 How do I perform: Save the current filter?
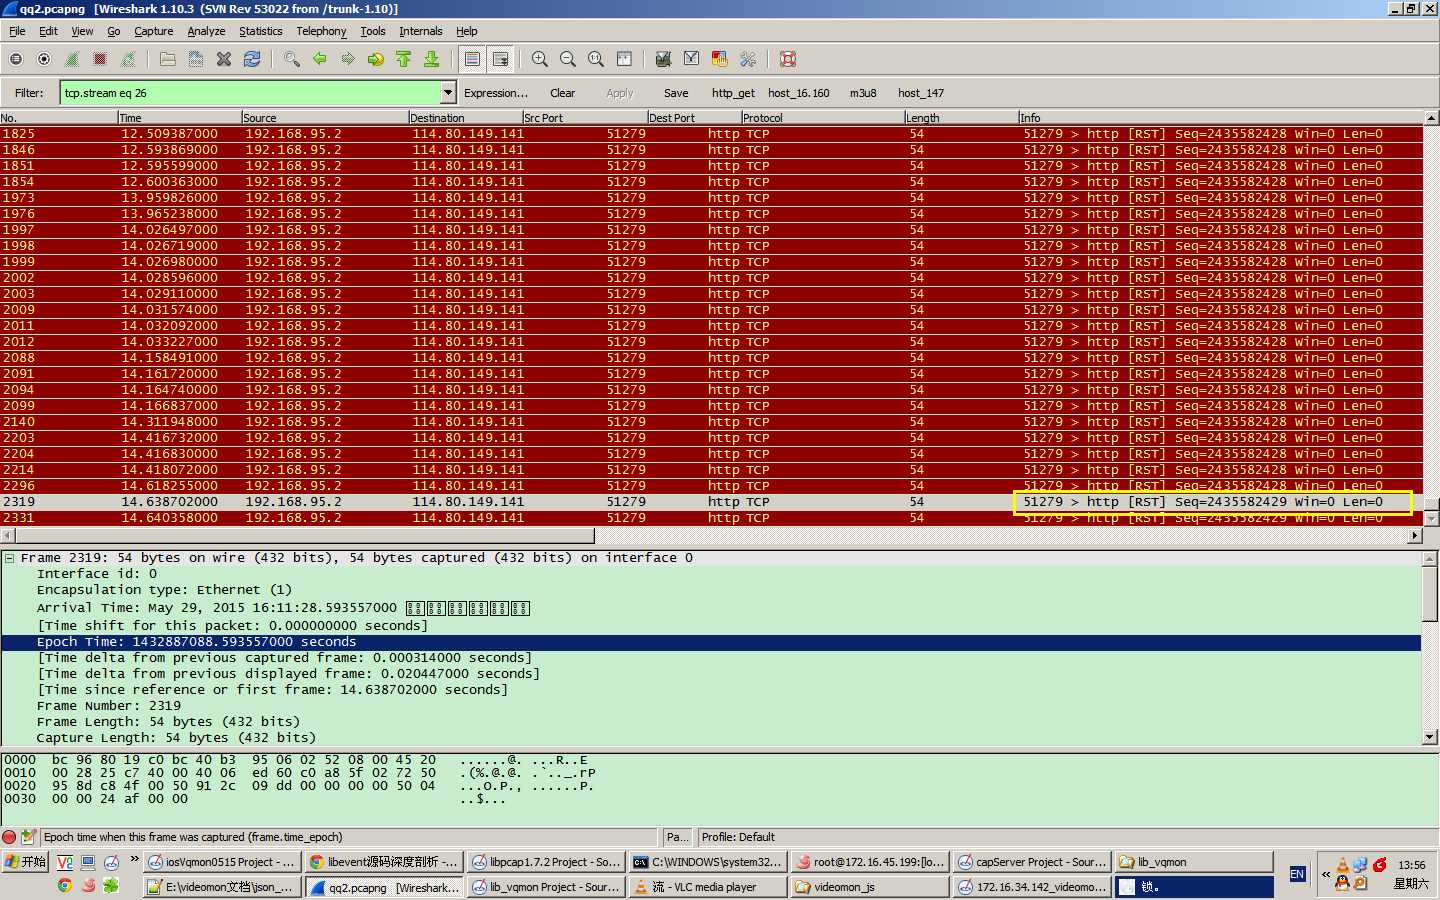tap(676, 93)
